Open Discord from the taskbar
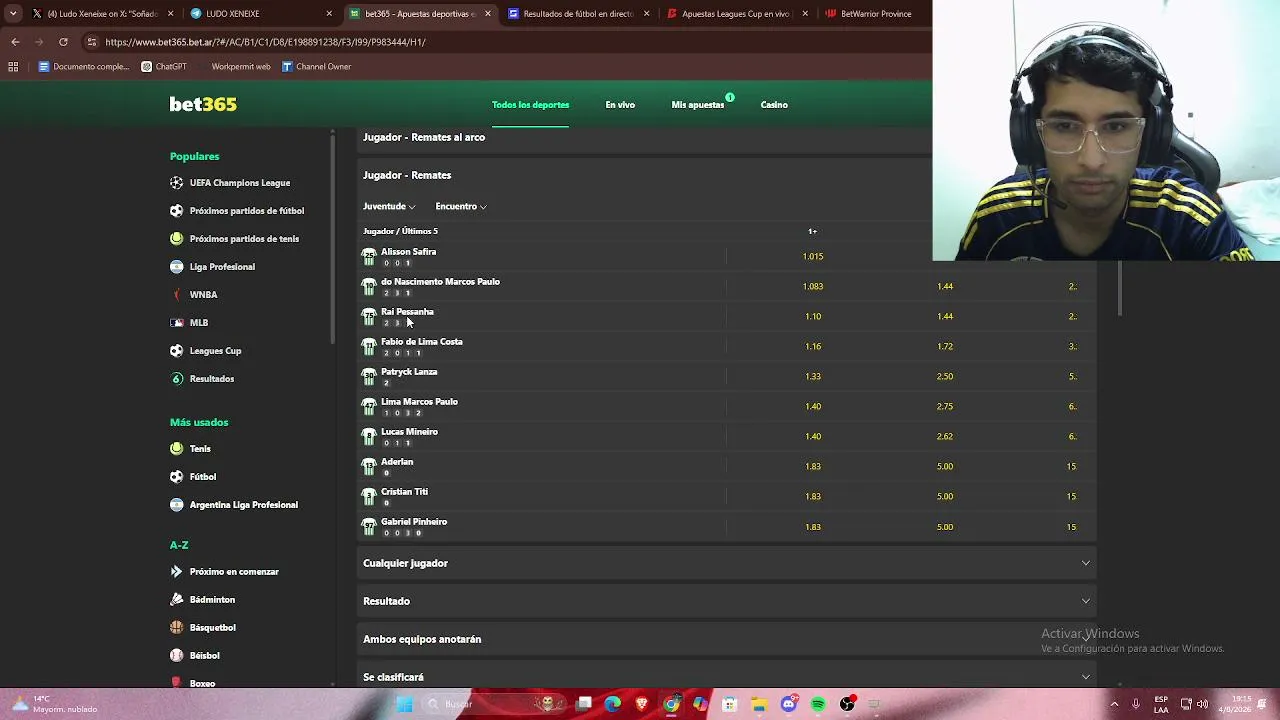Screen dimensions: 1280x720 pyautogui.click(x=789, y=704)
